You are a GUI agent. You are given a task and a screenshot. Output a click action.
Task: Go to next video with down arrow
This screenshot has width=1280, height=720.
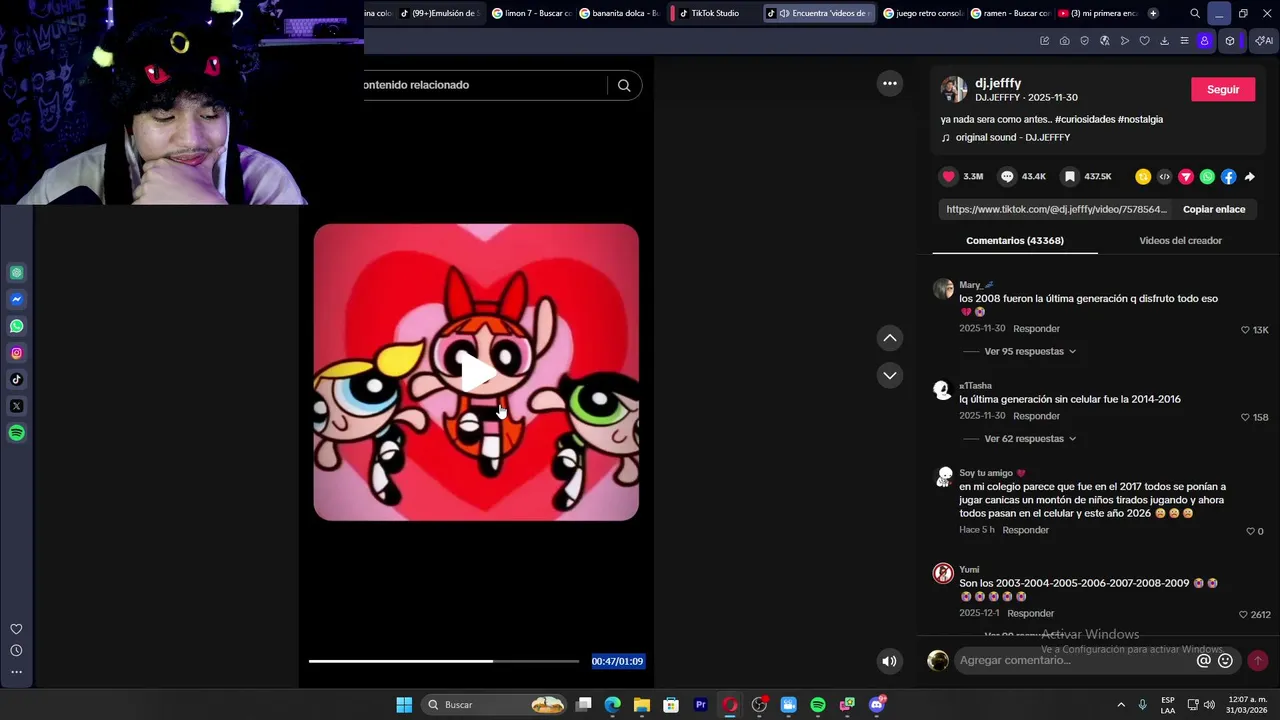pos(890,375)
